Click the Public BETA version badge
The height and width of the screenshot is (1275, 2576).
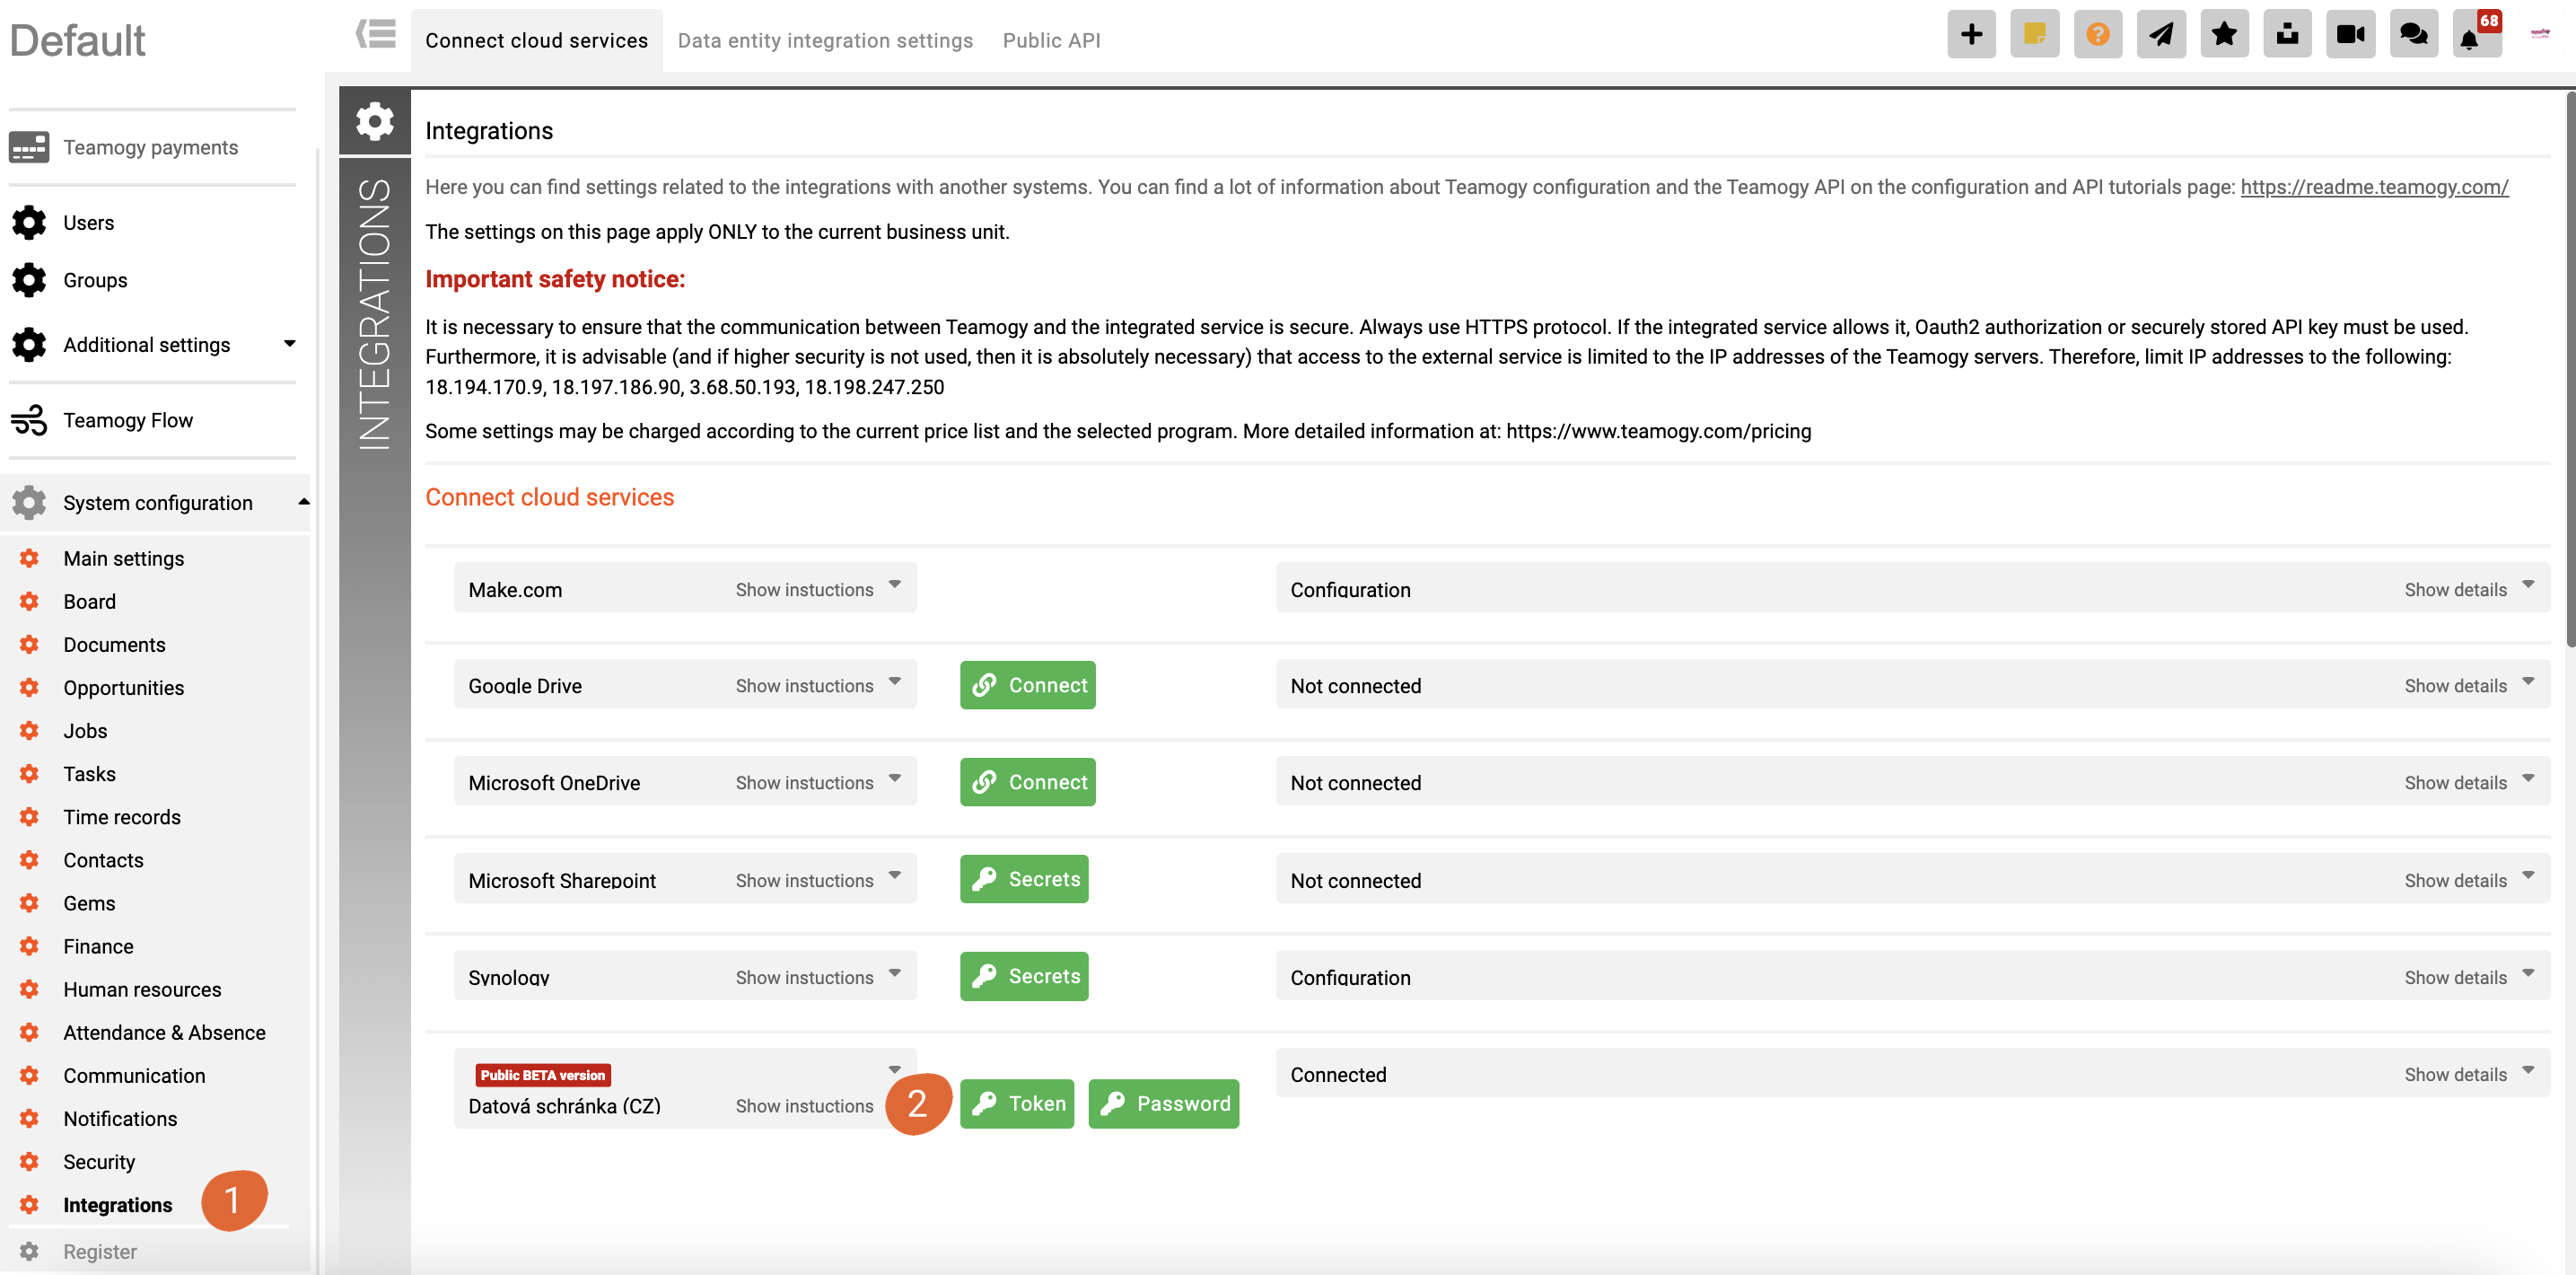coord(543,1075)
